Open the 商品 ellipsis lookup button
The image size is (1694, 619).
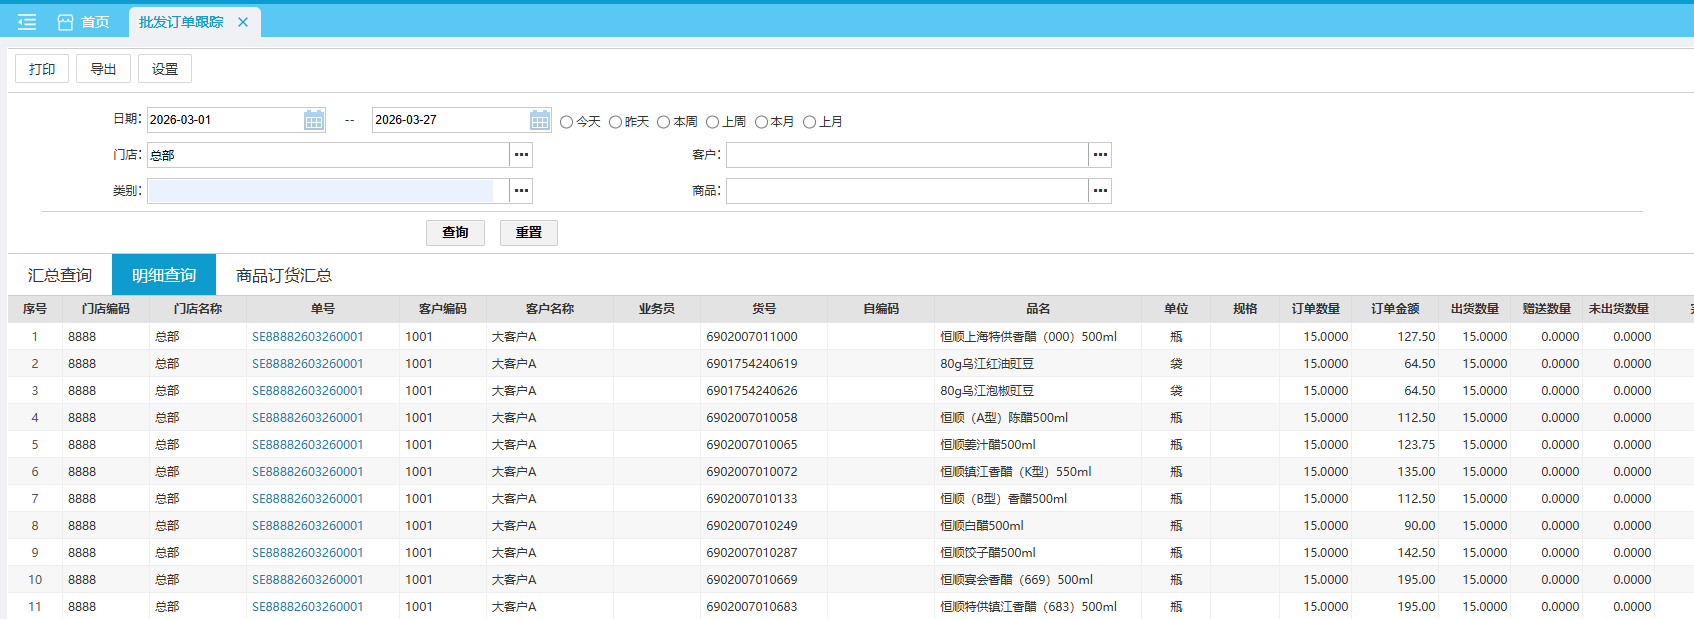(x=1100, y=191)
